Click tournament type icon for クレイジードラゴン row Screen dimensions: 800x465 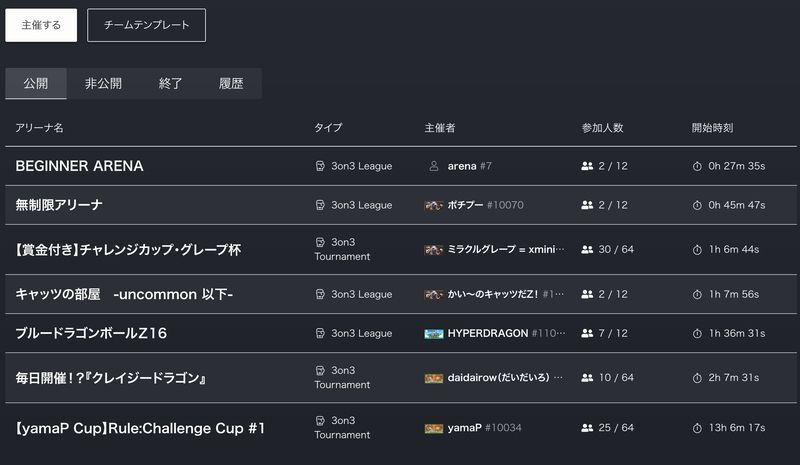click(320, 370)
